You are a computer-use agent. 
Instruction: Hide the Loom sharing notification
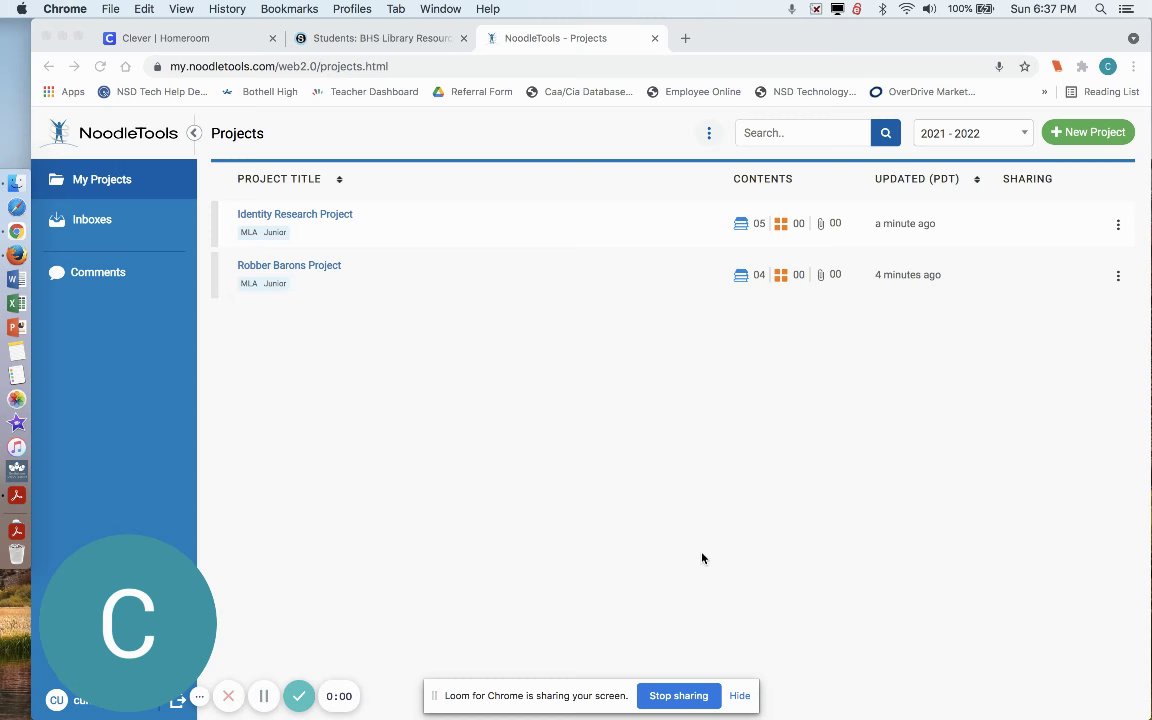coord(740,696)
